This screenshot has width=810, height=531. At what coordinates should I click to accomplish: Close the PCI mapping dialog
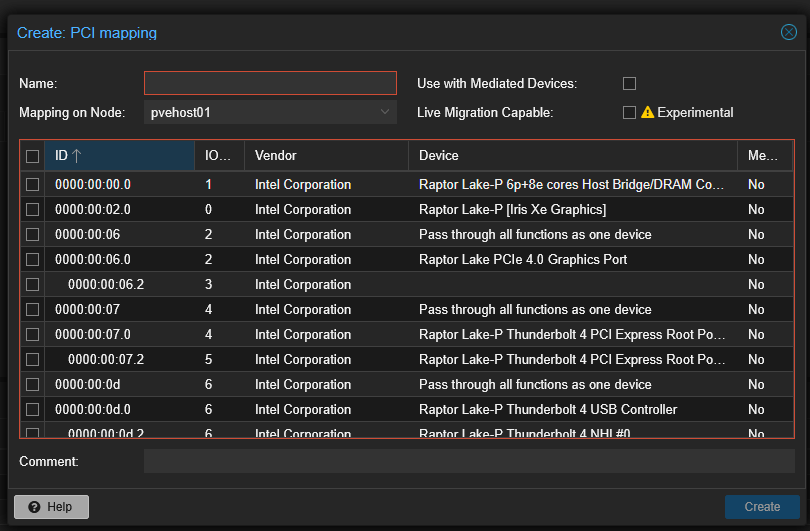[x=788, y=32]
